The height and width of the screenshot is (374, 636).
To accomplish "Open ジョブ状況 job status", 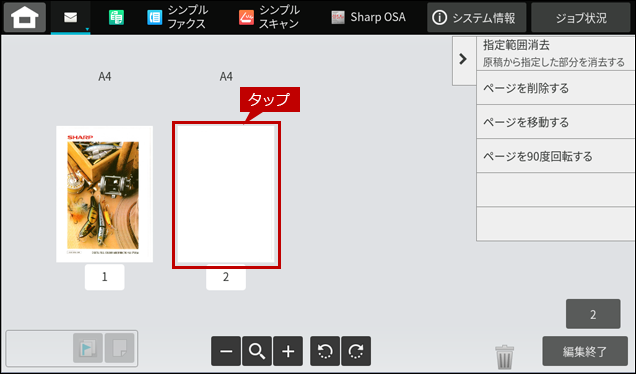I will [x=581, y=17].
